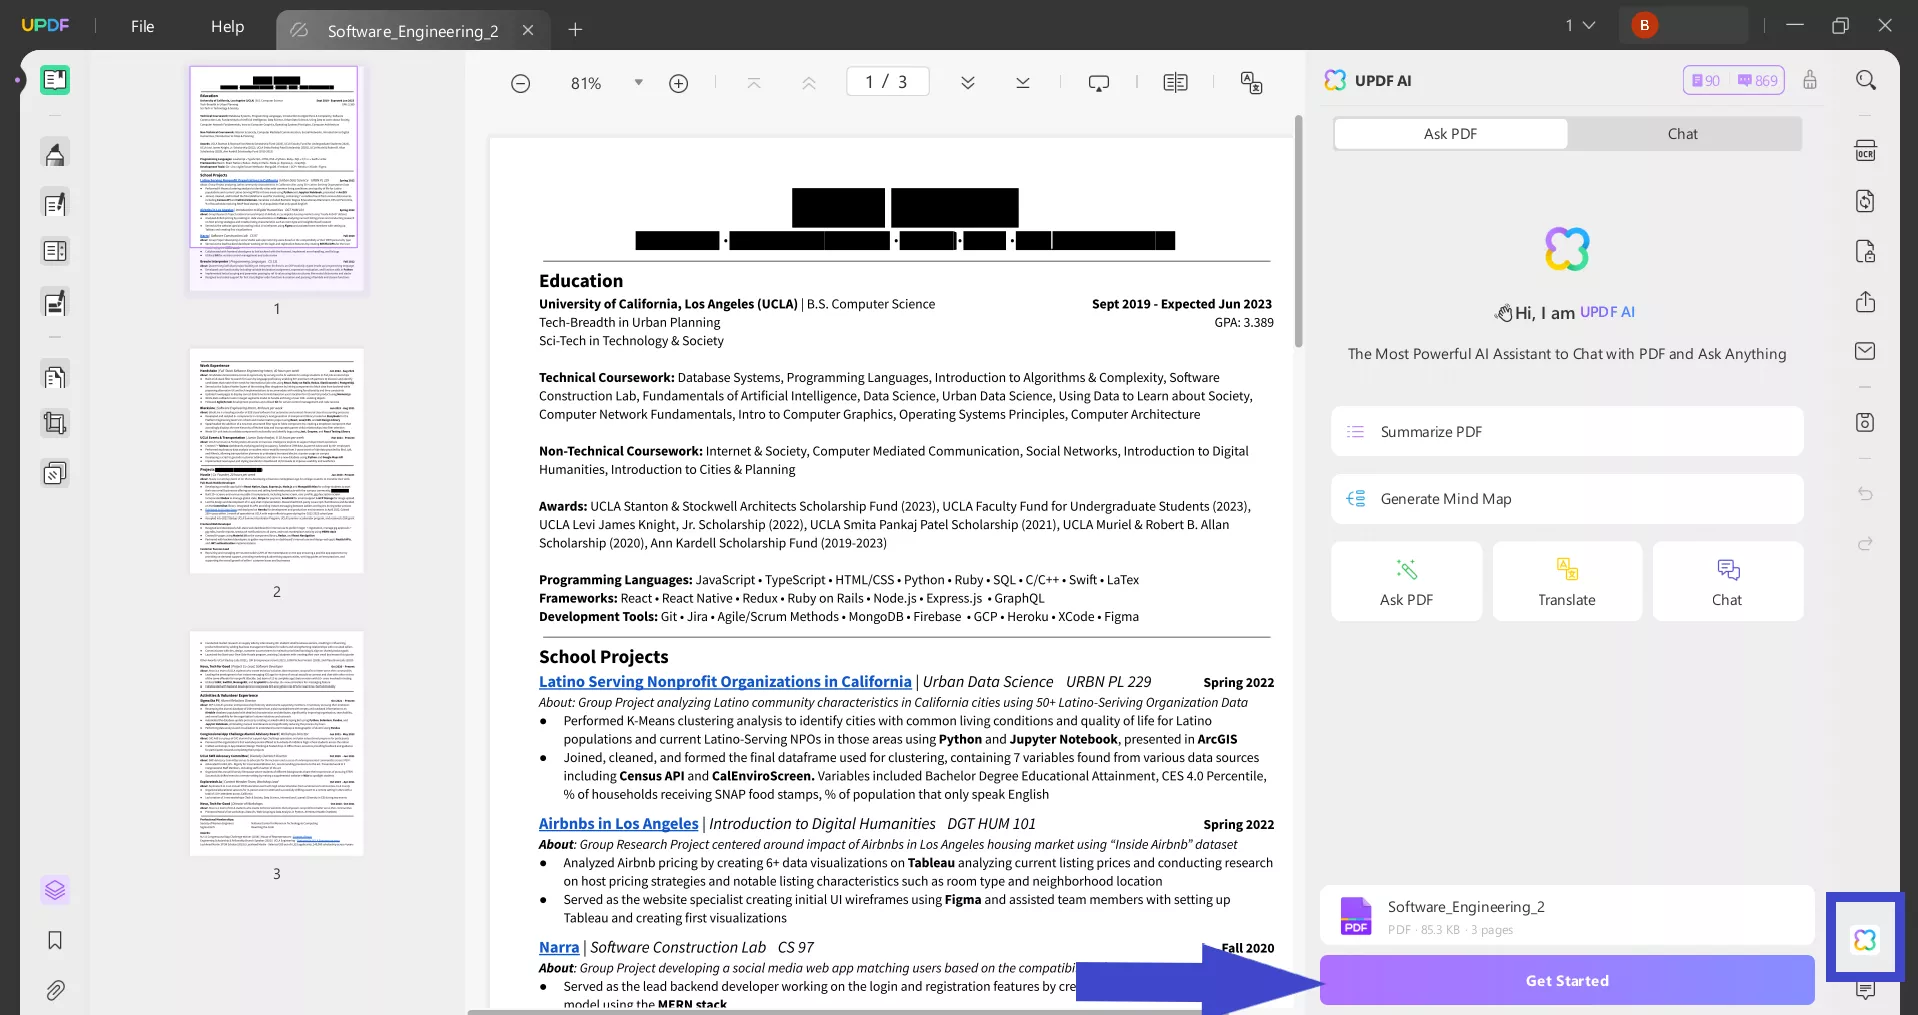The height and width of the screenshot is (1015, 1918).
Task: Click the zoom in plus icon
Action: (679, 84)
